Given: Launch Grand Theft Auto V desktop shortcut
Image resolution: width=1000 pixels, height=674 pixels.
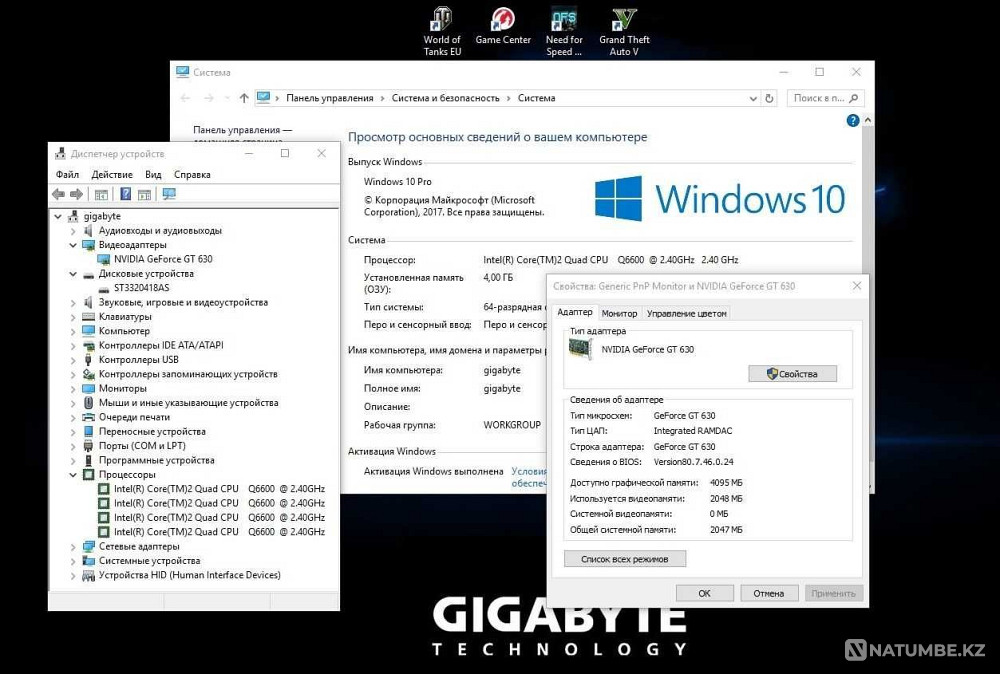Looking at the screenshot, I should coord(624,20).
